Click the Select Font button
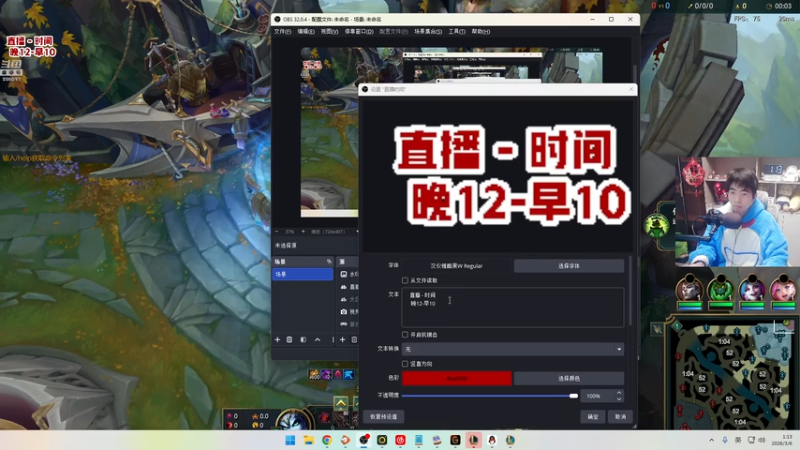Image resolution: width=800 pixels, height=450 pixels. pyautogui.click(x=569, y=266)
